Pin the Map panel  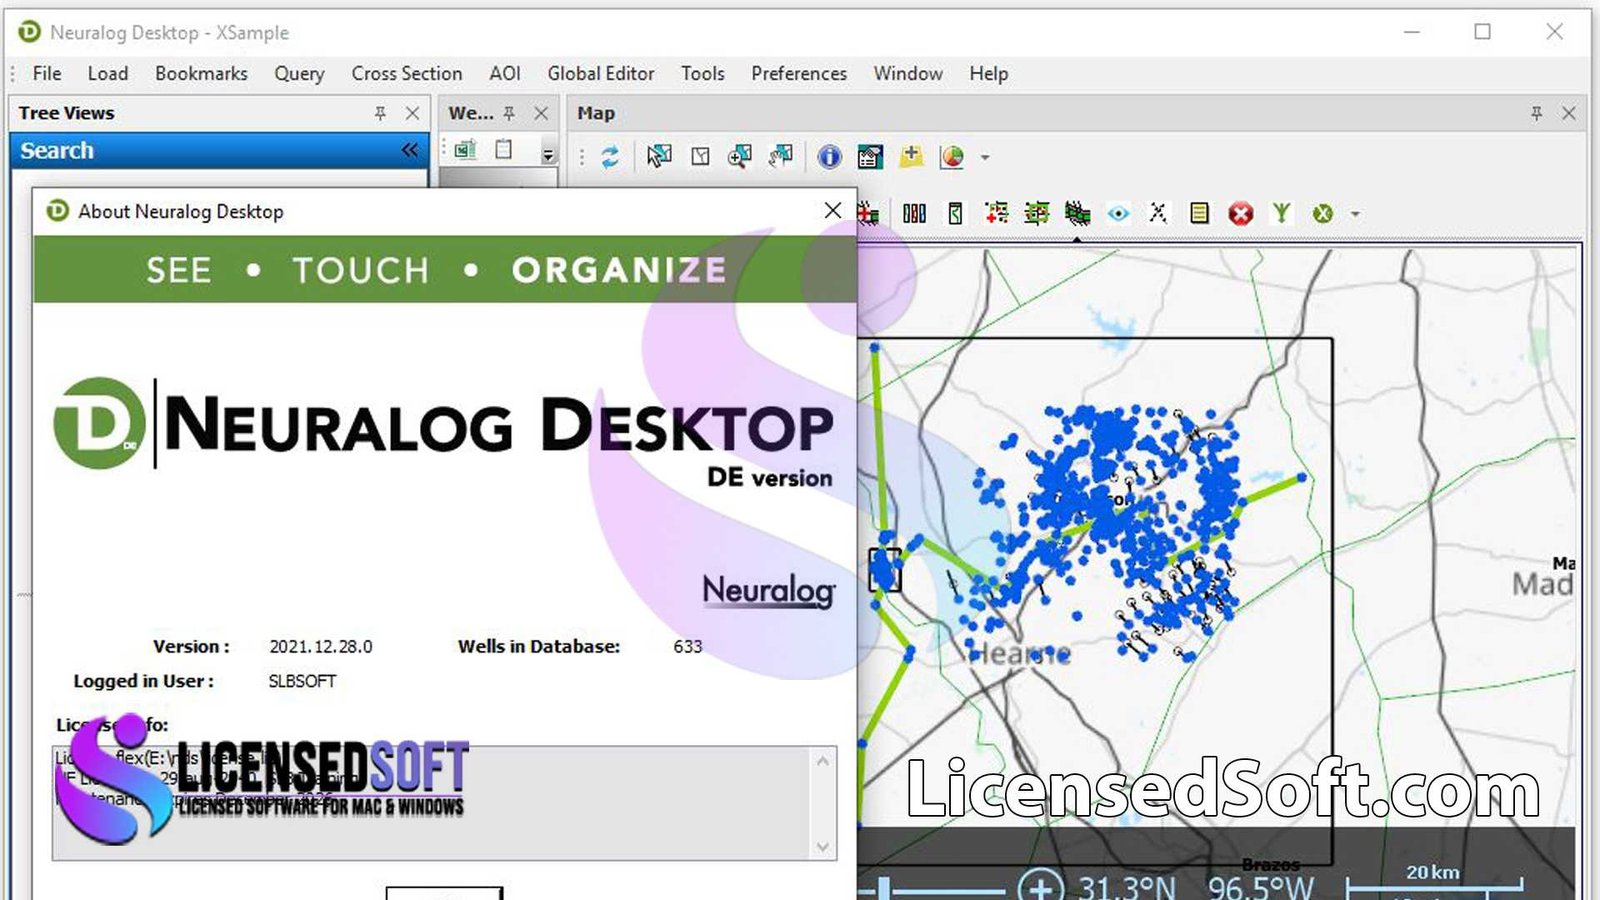pos(1537,114)
